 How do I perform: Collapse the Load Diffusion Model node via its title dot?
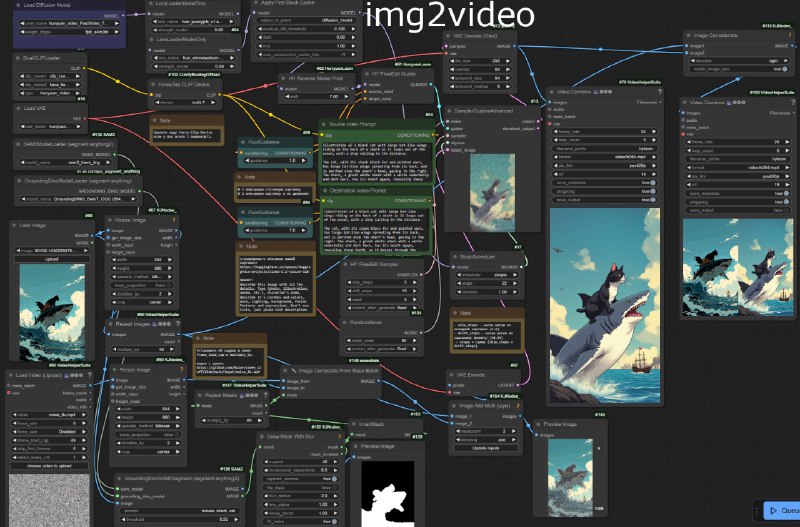[18, 5]
